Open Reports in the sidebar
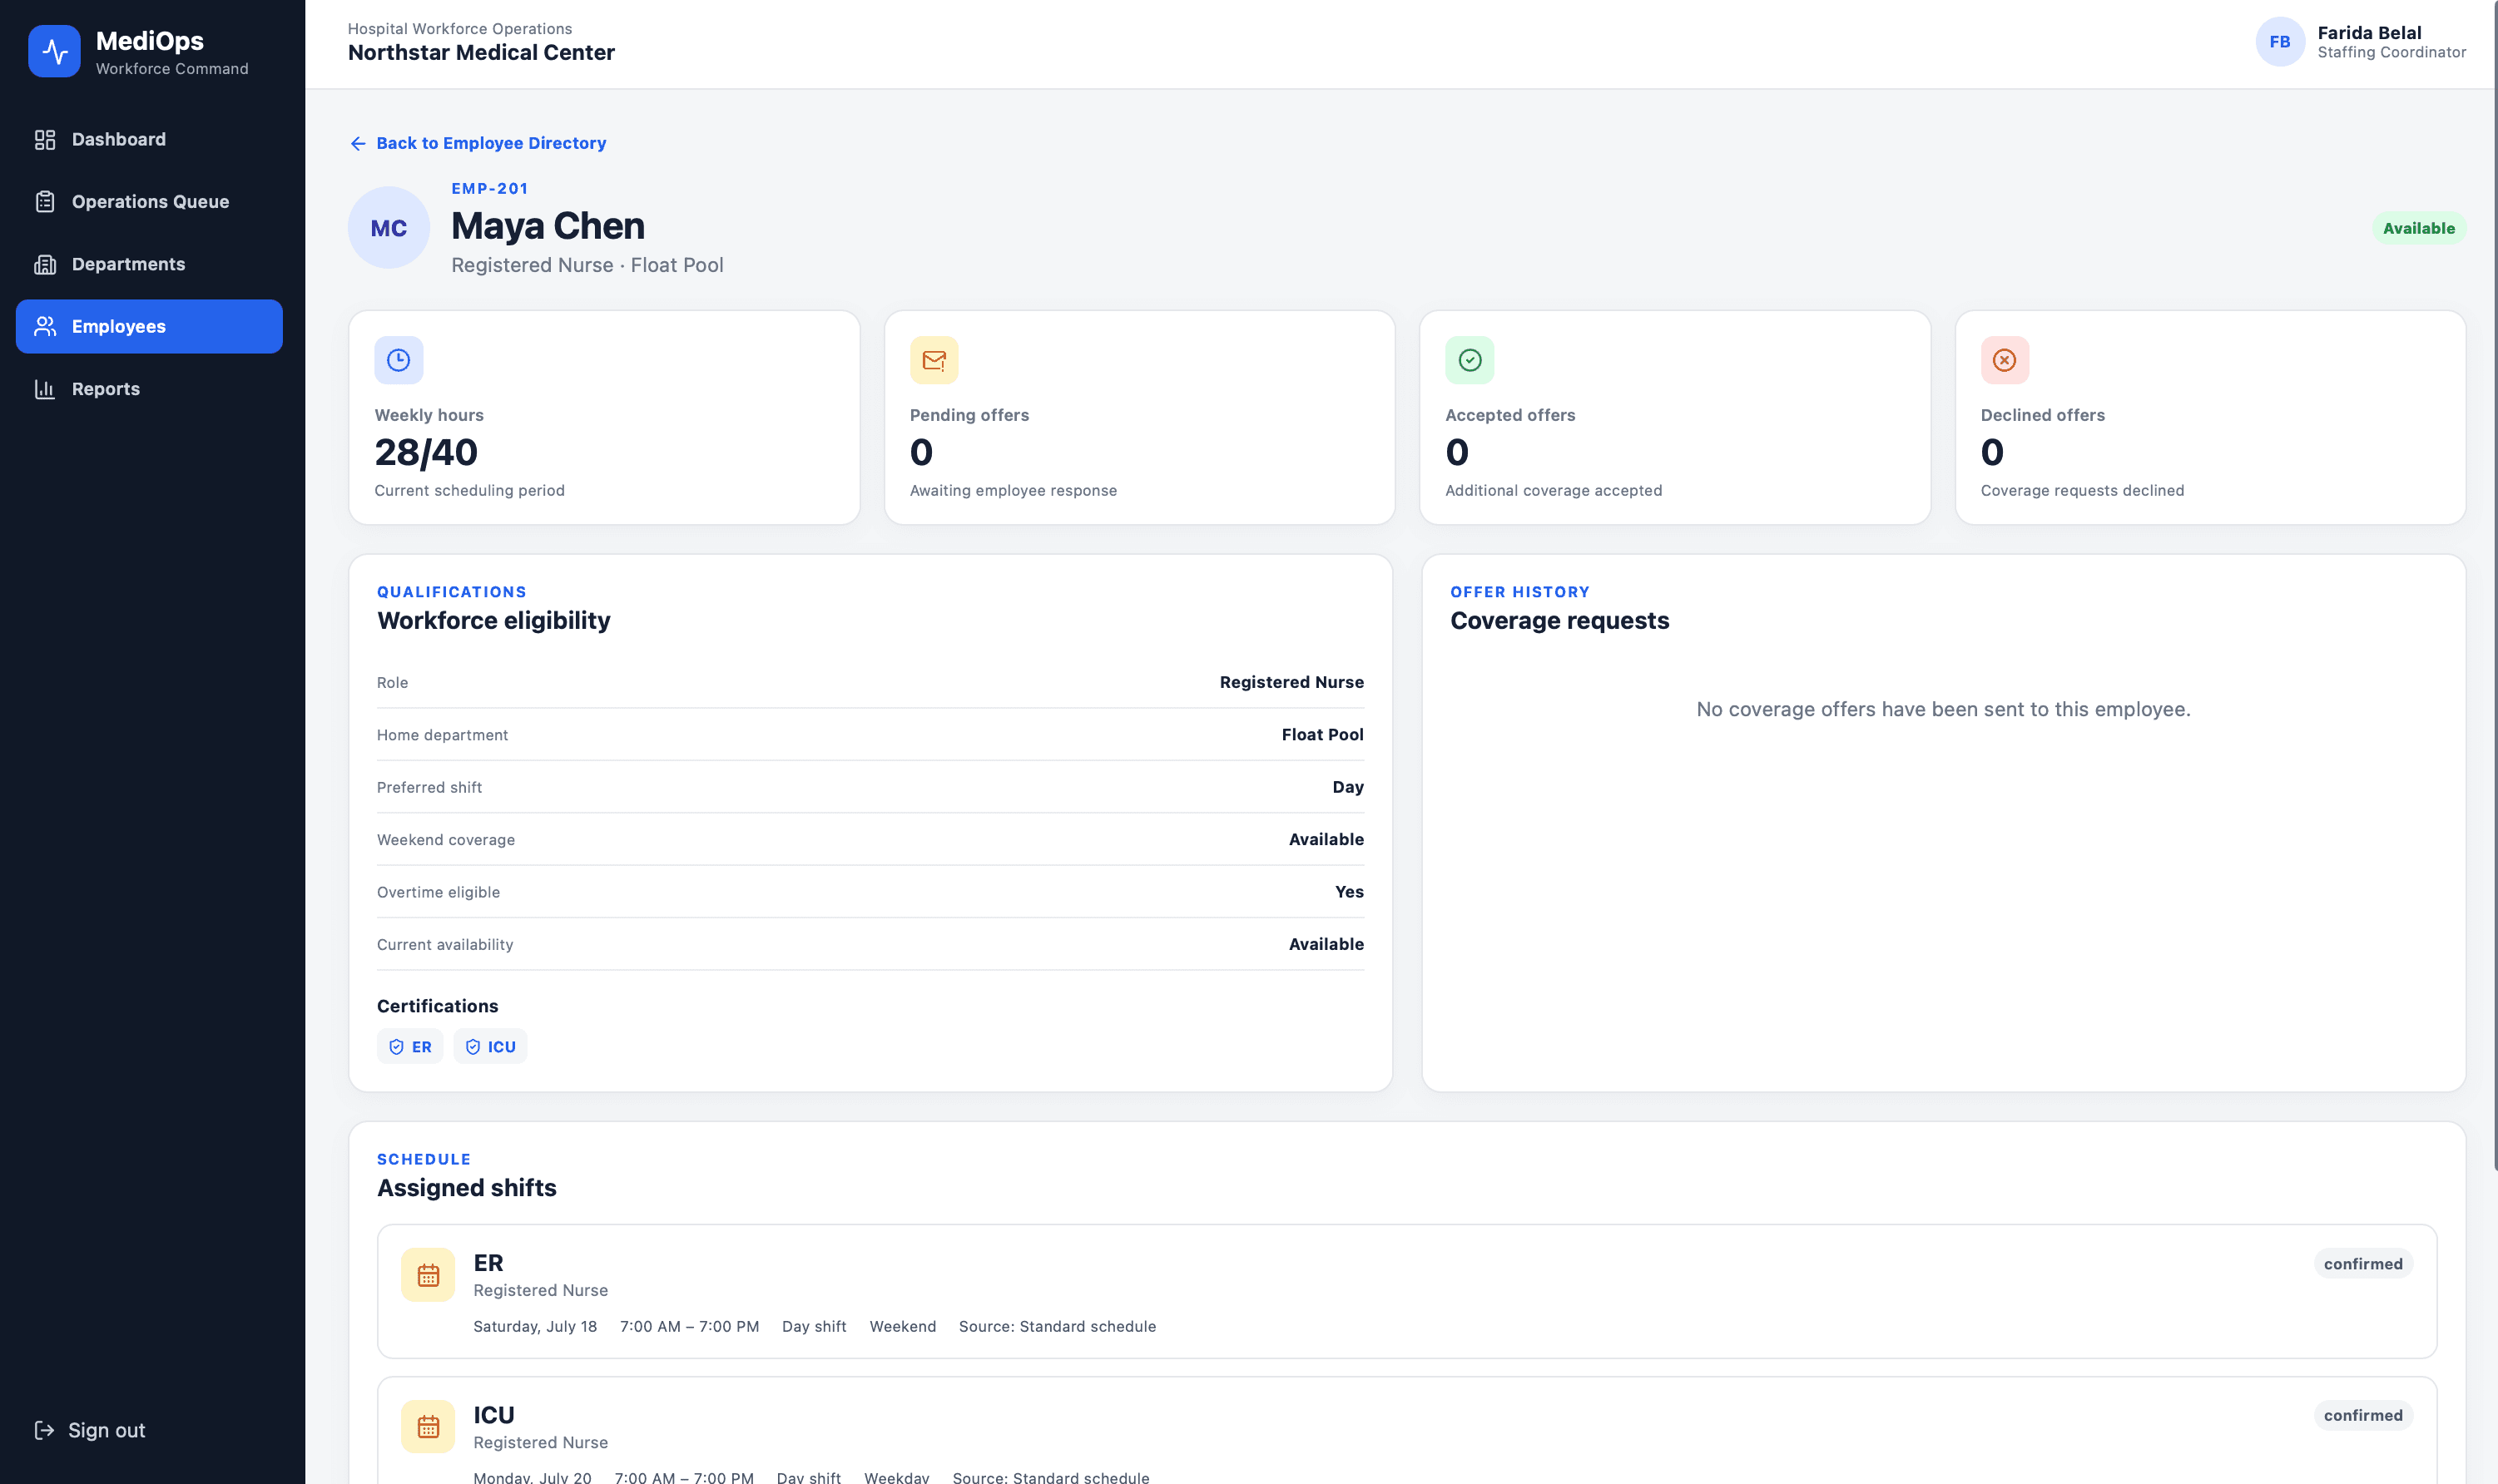 click(149, 389)
